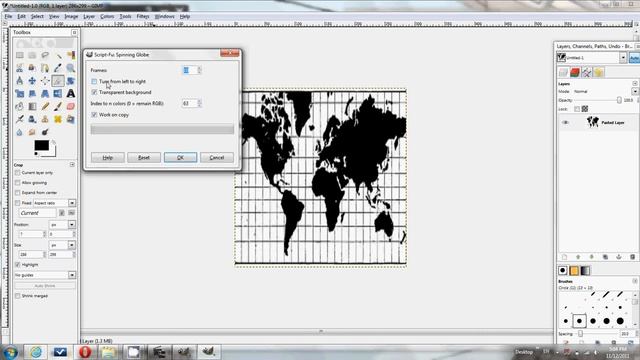Select the Text tool

click(x=71, y=93)
